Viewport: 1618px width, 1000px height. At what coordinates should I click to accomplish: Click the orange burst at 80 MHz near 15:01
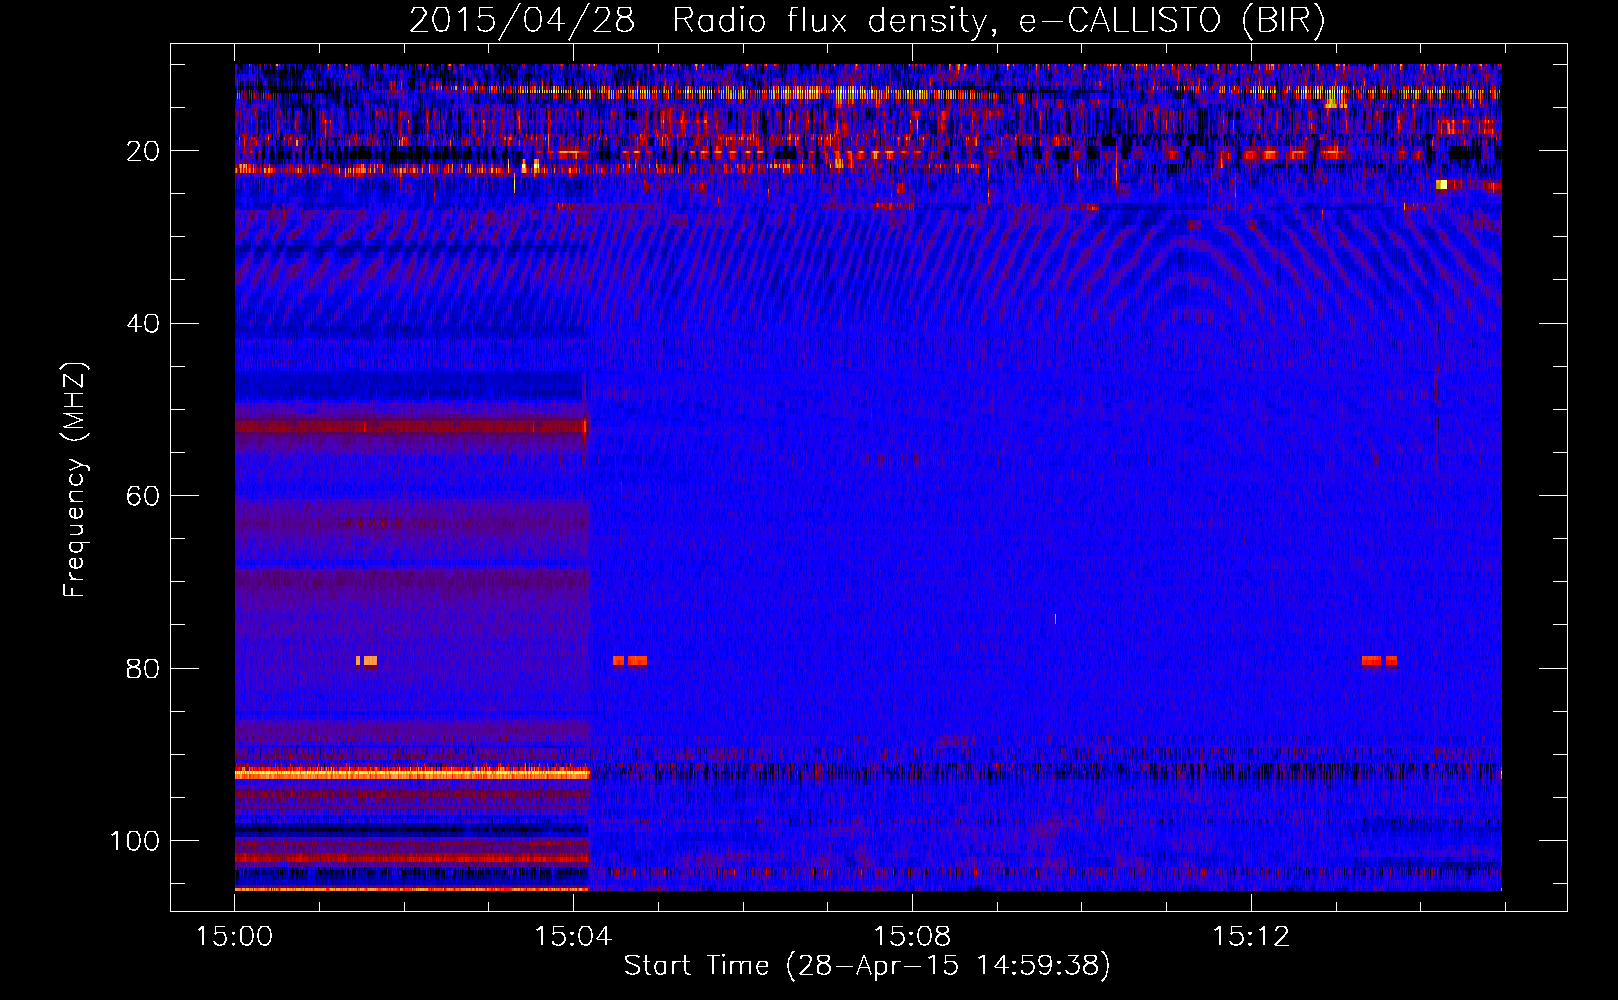[367, 661]
